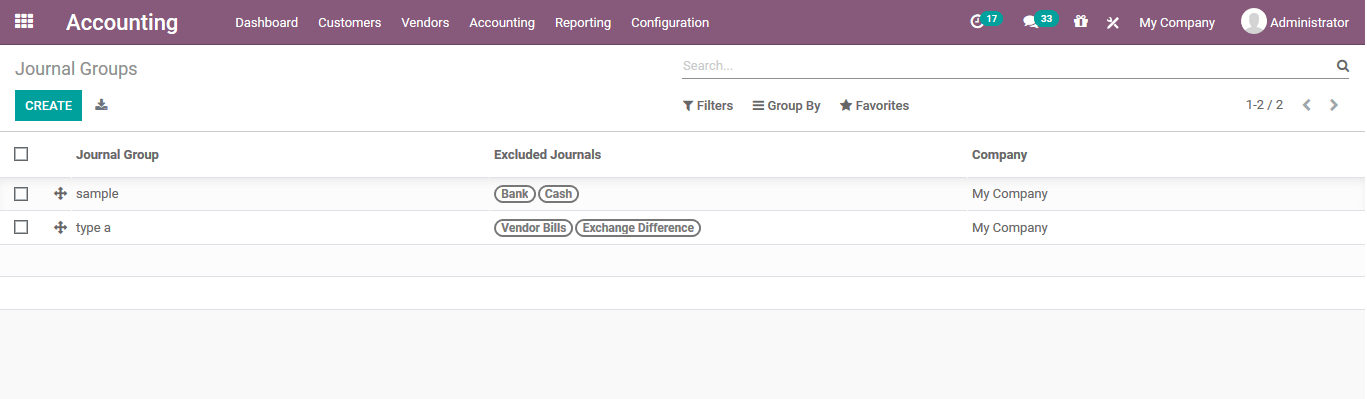The image size is (1367, 399).
Task: Click the Exchange Difference tag
Action: click(638, 228)
